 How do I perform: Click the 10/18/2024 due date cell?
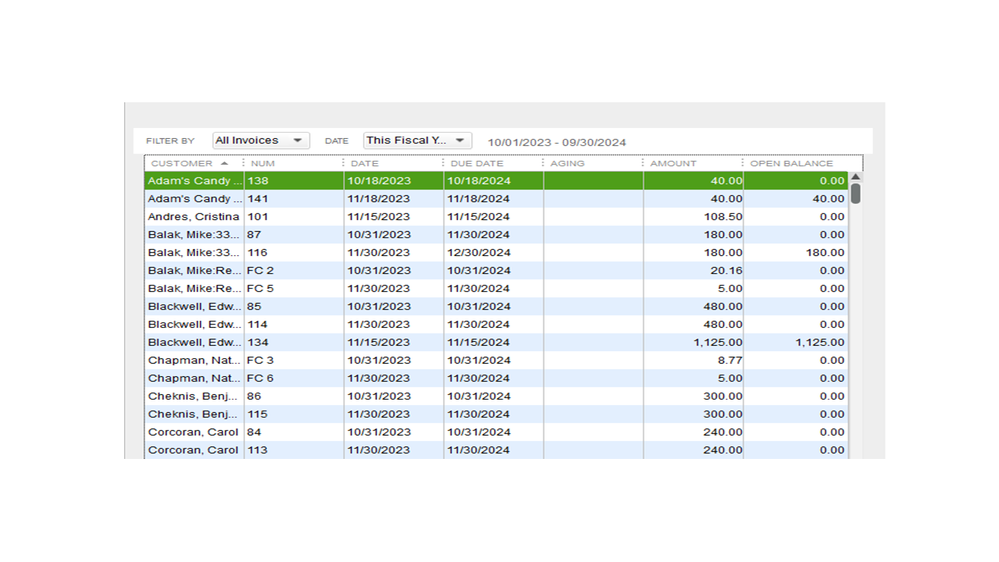[494, 181]
